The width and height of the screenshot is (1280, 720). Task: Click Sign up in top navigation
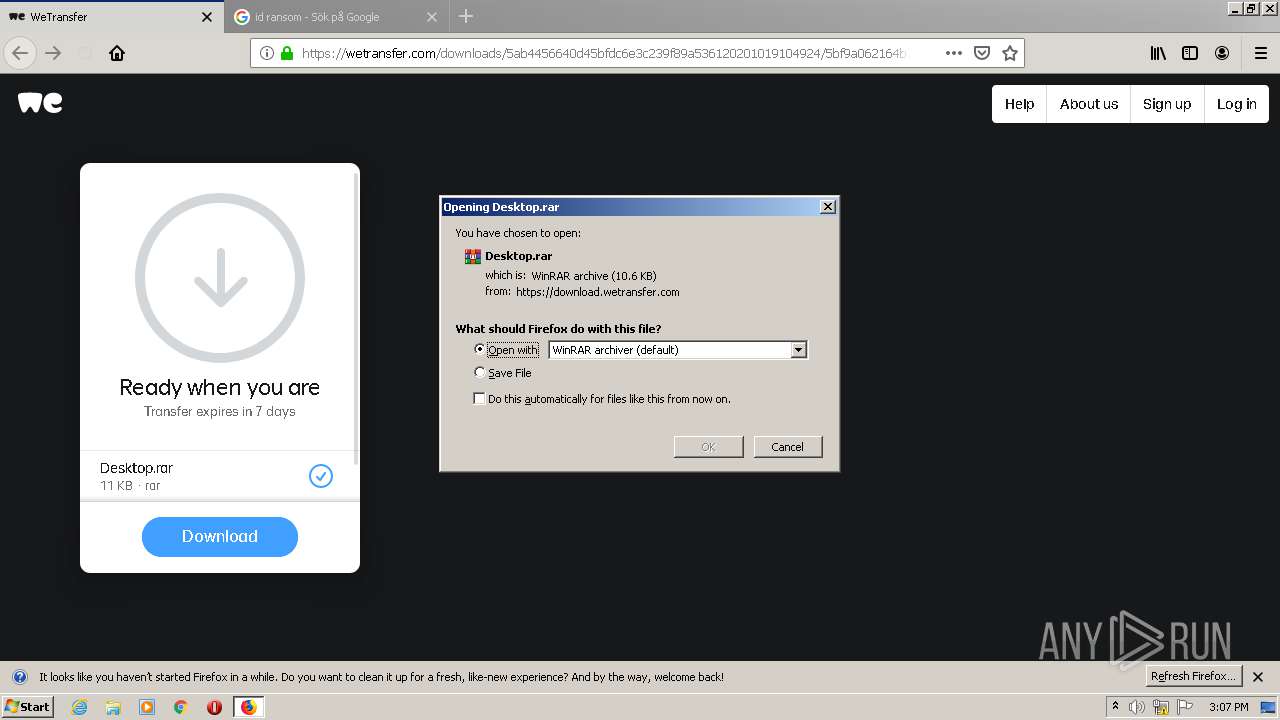tap(1166, 104)
